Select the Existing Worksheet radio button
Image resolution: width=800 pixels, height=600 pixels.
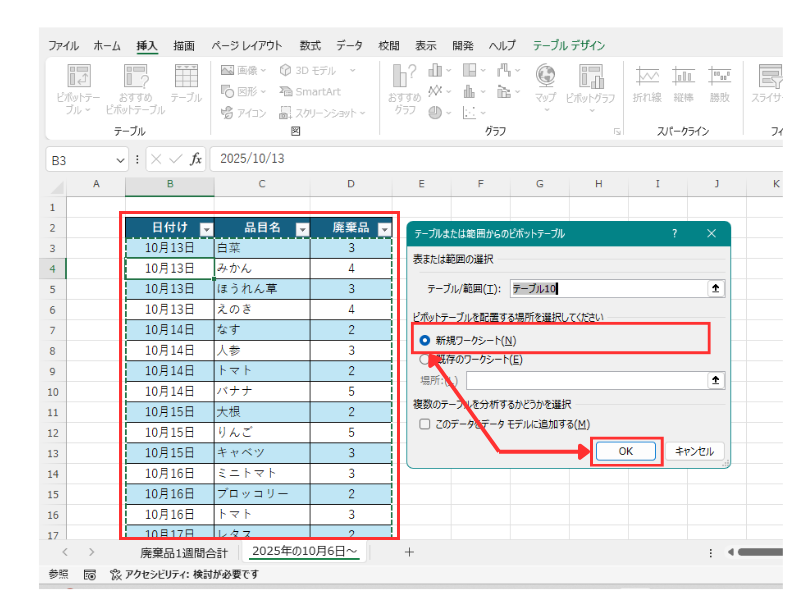[425, 359]
